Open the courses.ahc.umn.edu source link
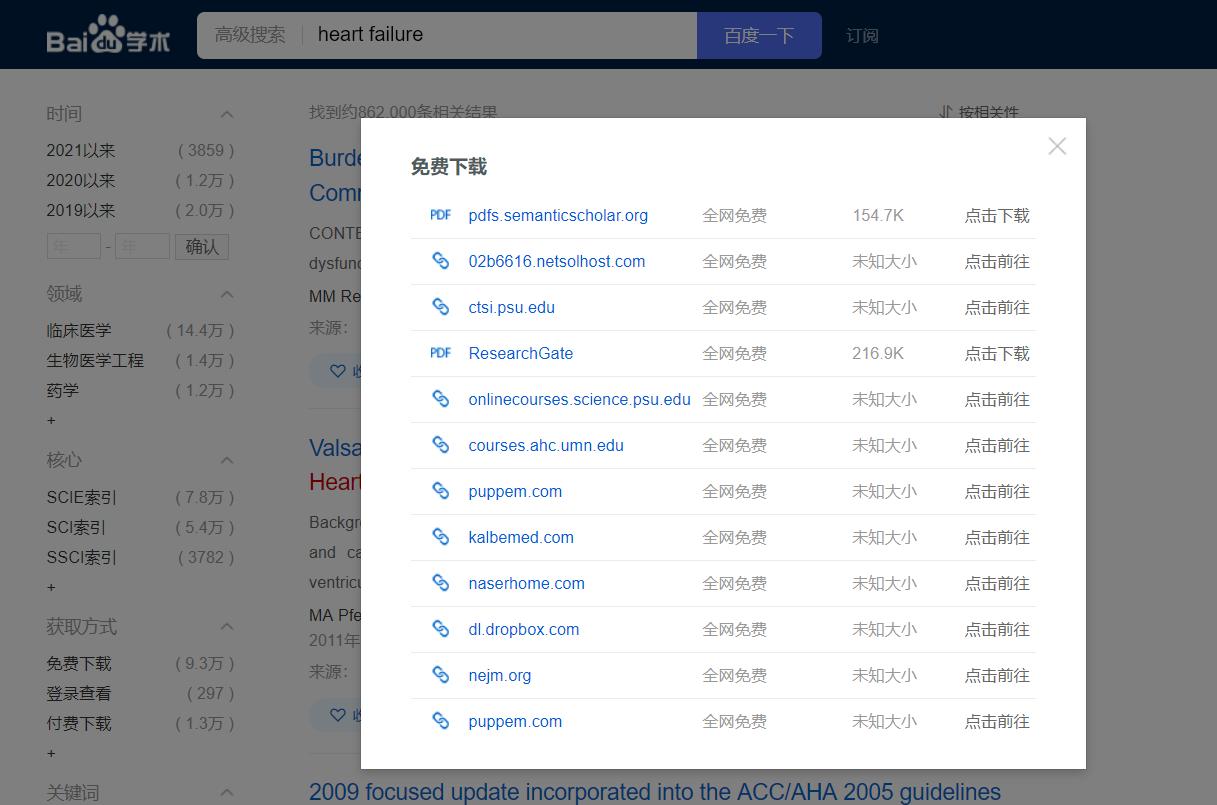Viewport: 1217px width, 805px height. 545,445
